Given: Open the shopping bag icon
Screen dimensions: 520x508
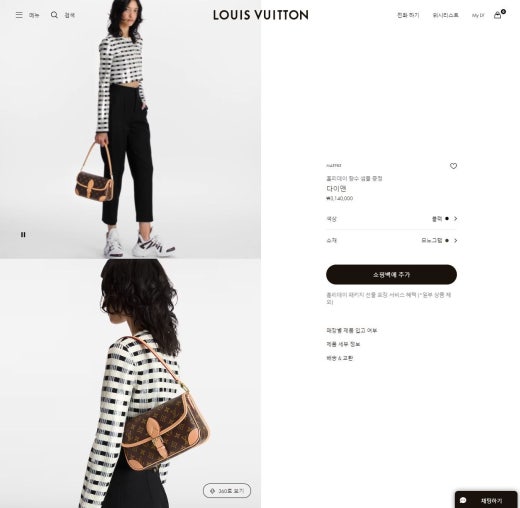Looking at the screenshot, I should (x=498, y=15).
